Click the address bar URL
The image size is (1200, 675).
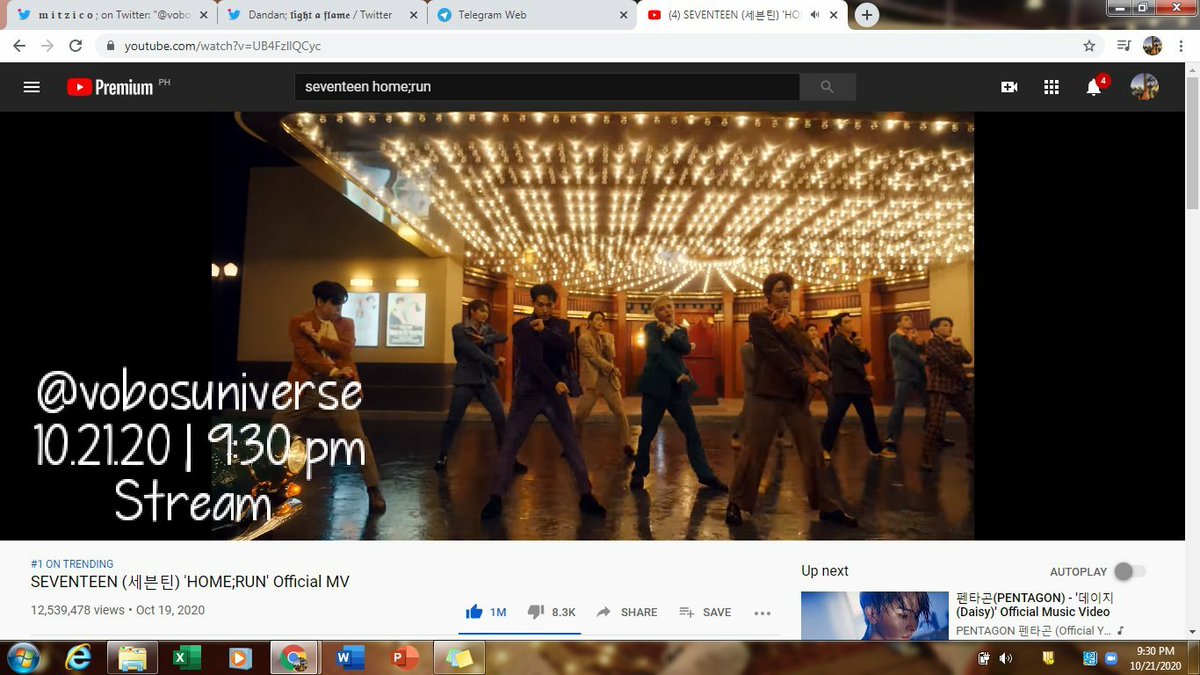click(223, 46)
